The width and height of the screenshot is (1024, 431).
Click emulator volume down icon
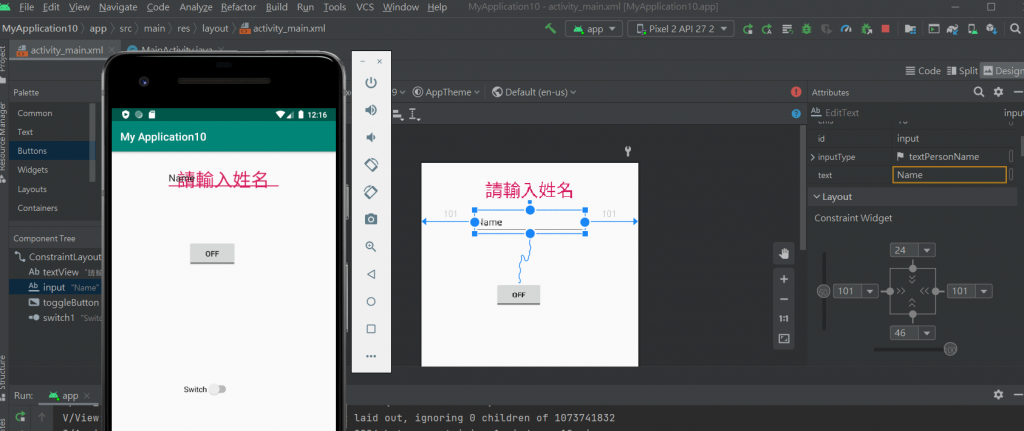[x=371, y=137]
